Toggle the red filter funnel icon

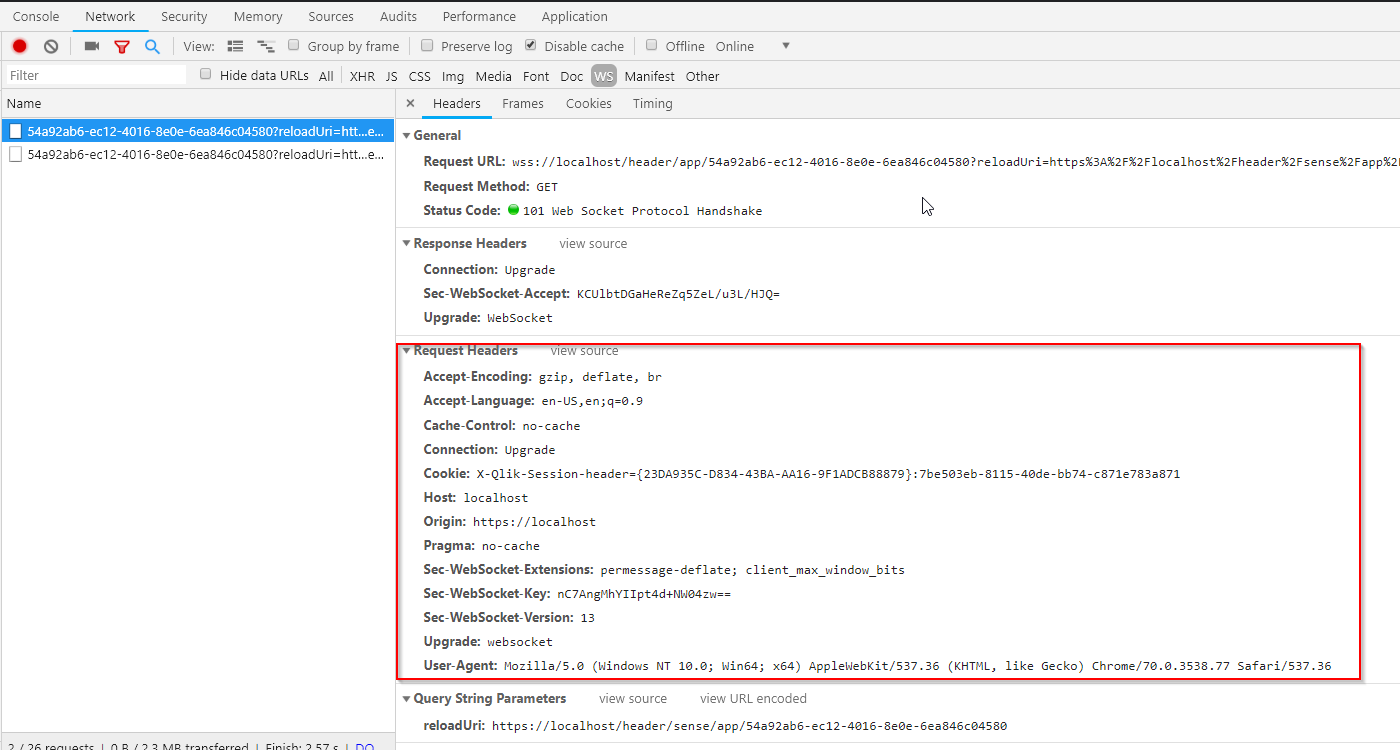click(122, 46)
